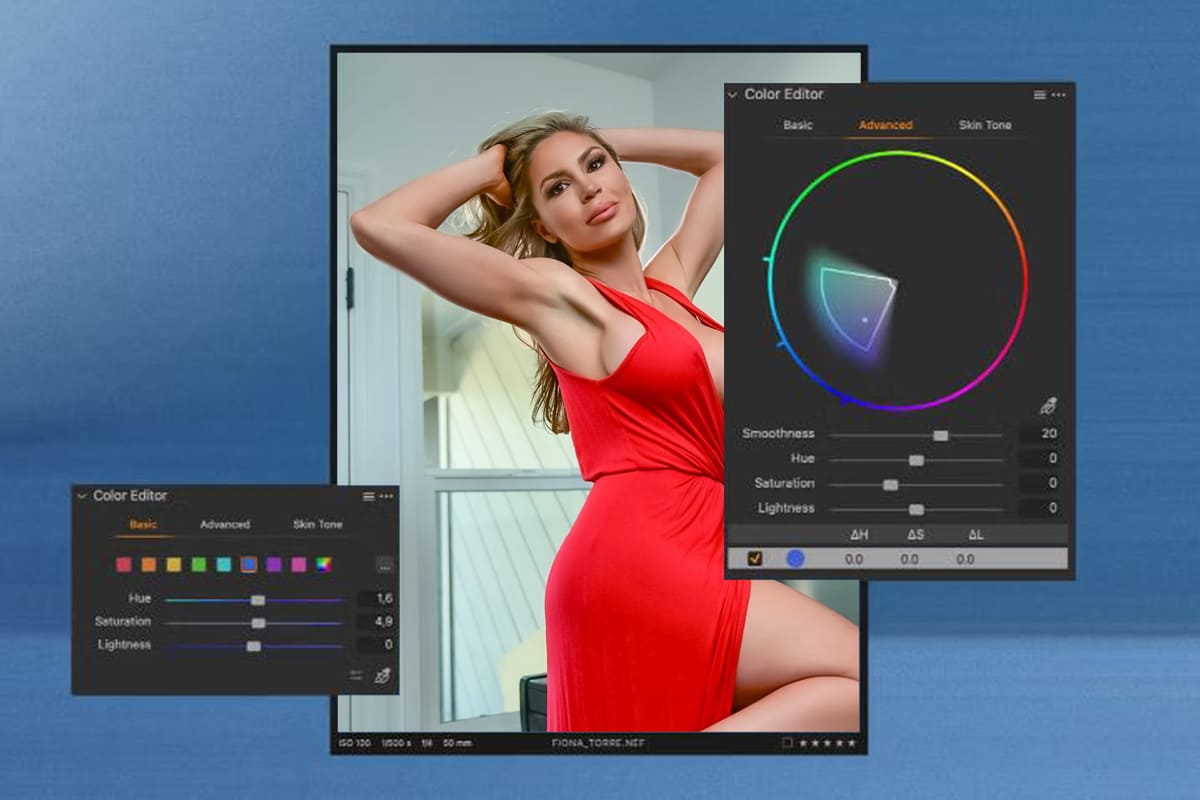Switch to Skin Tone tab in upper panel
1200x800 pixels.
(985, 125)
